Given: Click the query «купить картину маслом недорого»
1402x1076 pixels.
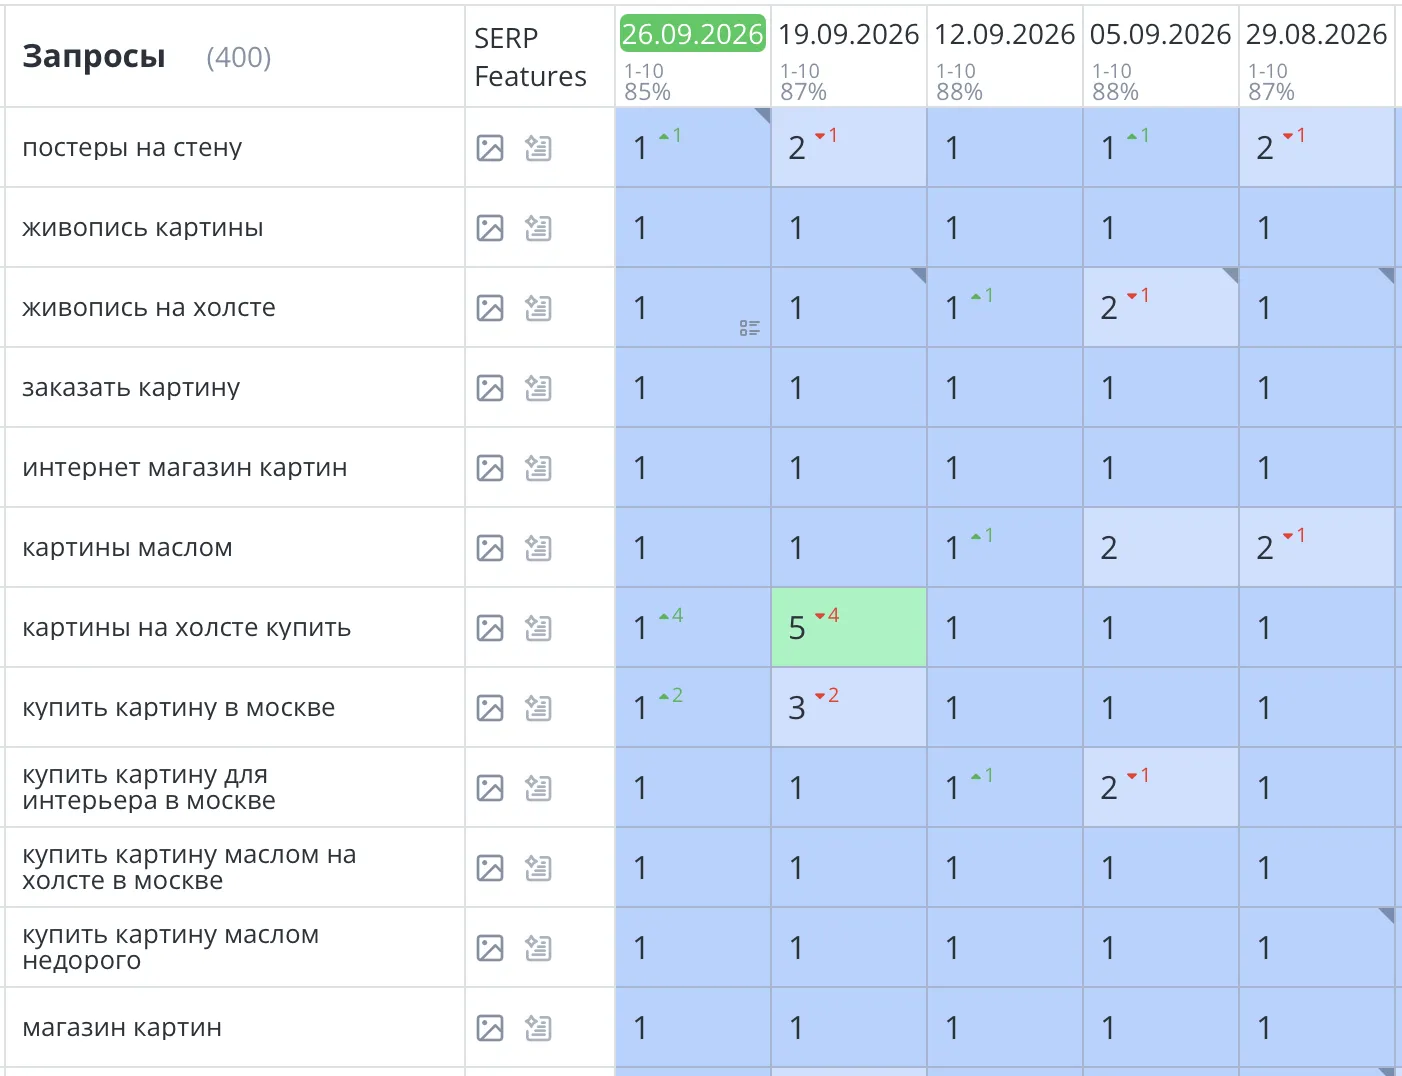Looking at the screenshot, I should click(x=171, y=948).
